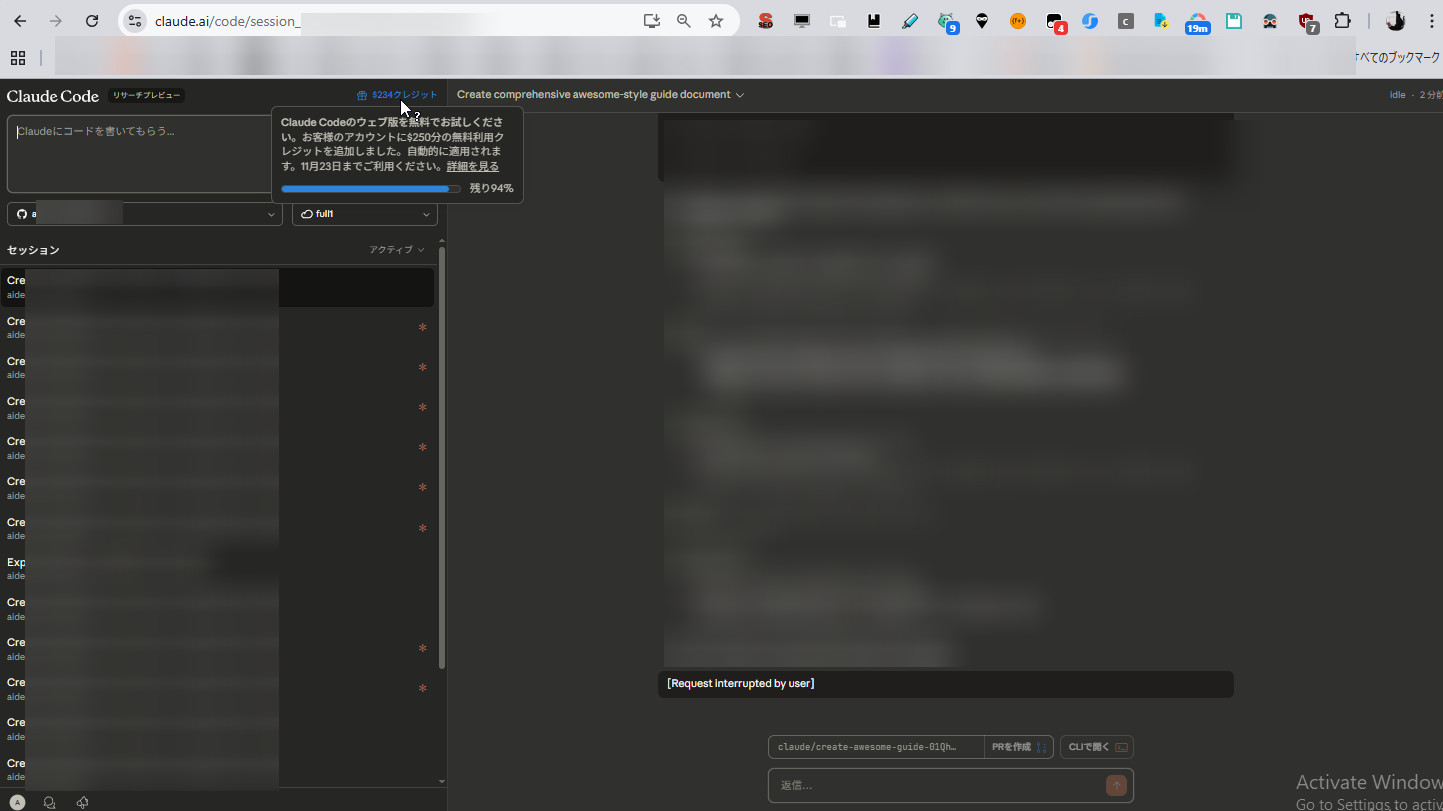The height and width of the screenshot is (811, 1443).
Task: Click the 返信 reply input field
Action: [x=930, y=785]
